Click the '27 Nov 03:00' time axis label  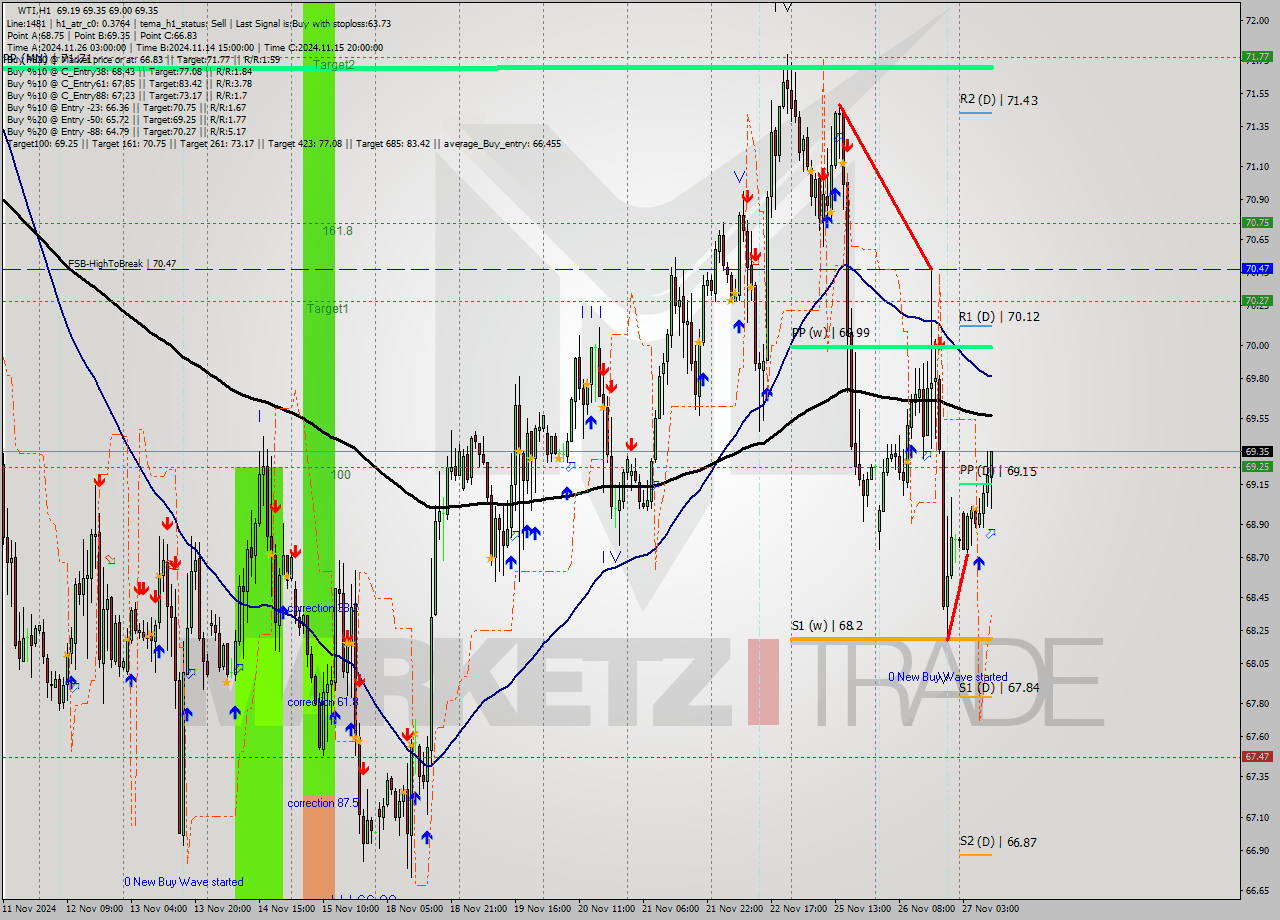coord(991,910)
